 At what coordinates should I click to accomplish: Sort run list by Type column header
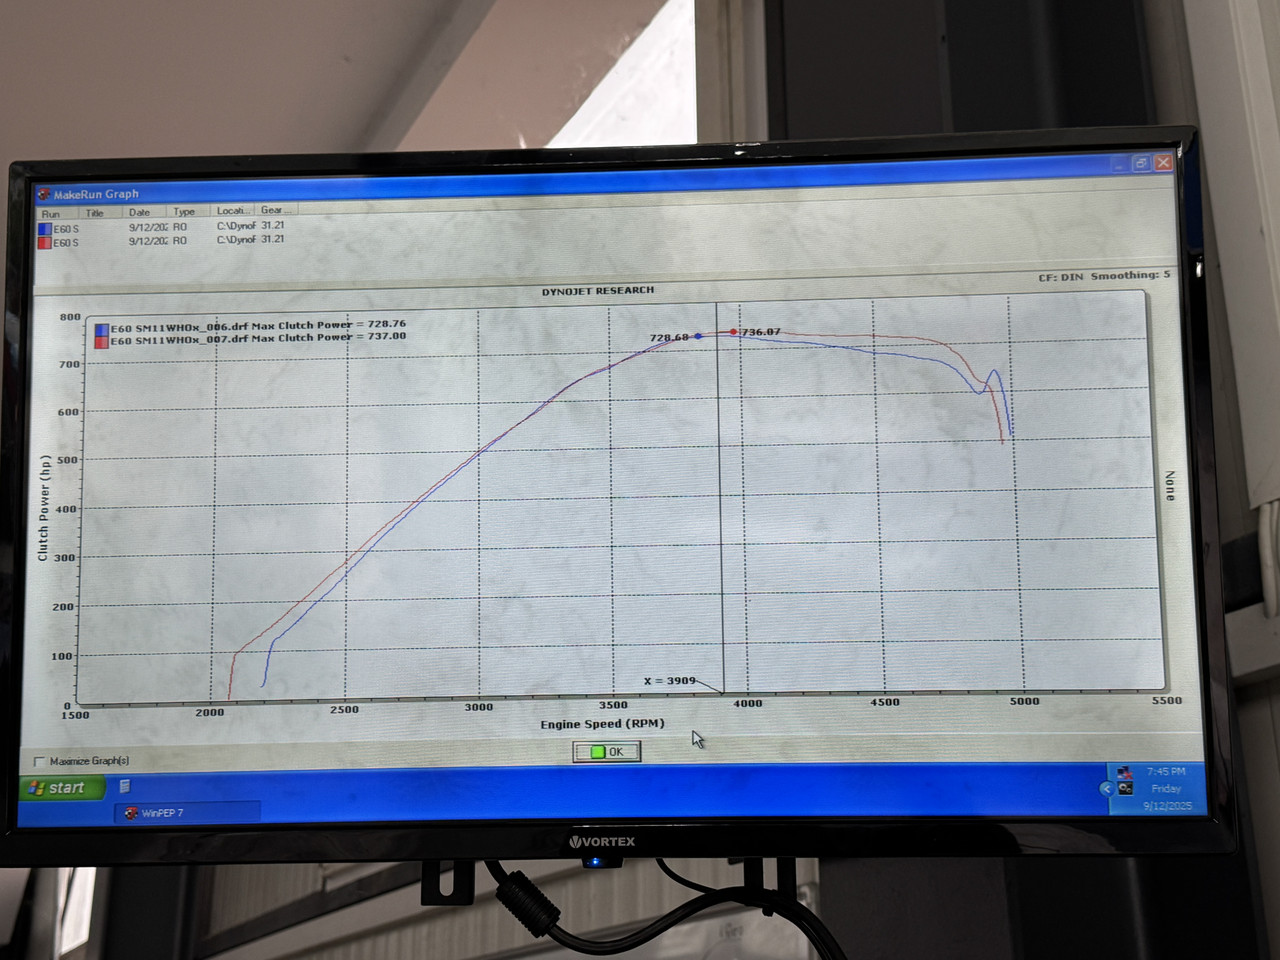point(188,211)
